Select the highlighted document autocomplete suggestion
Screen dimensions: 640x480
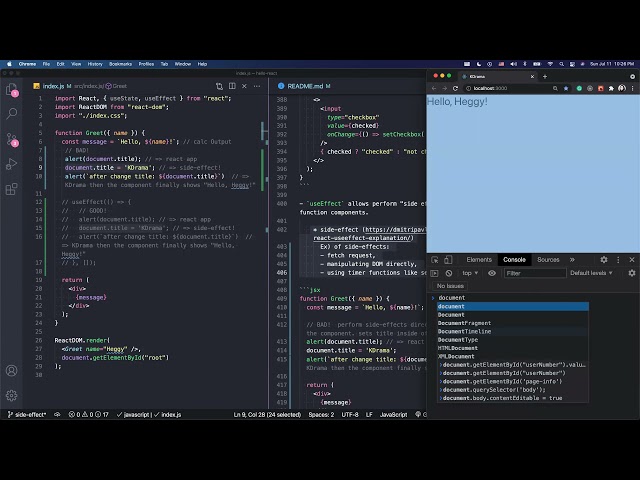[x=513, y=307]
